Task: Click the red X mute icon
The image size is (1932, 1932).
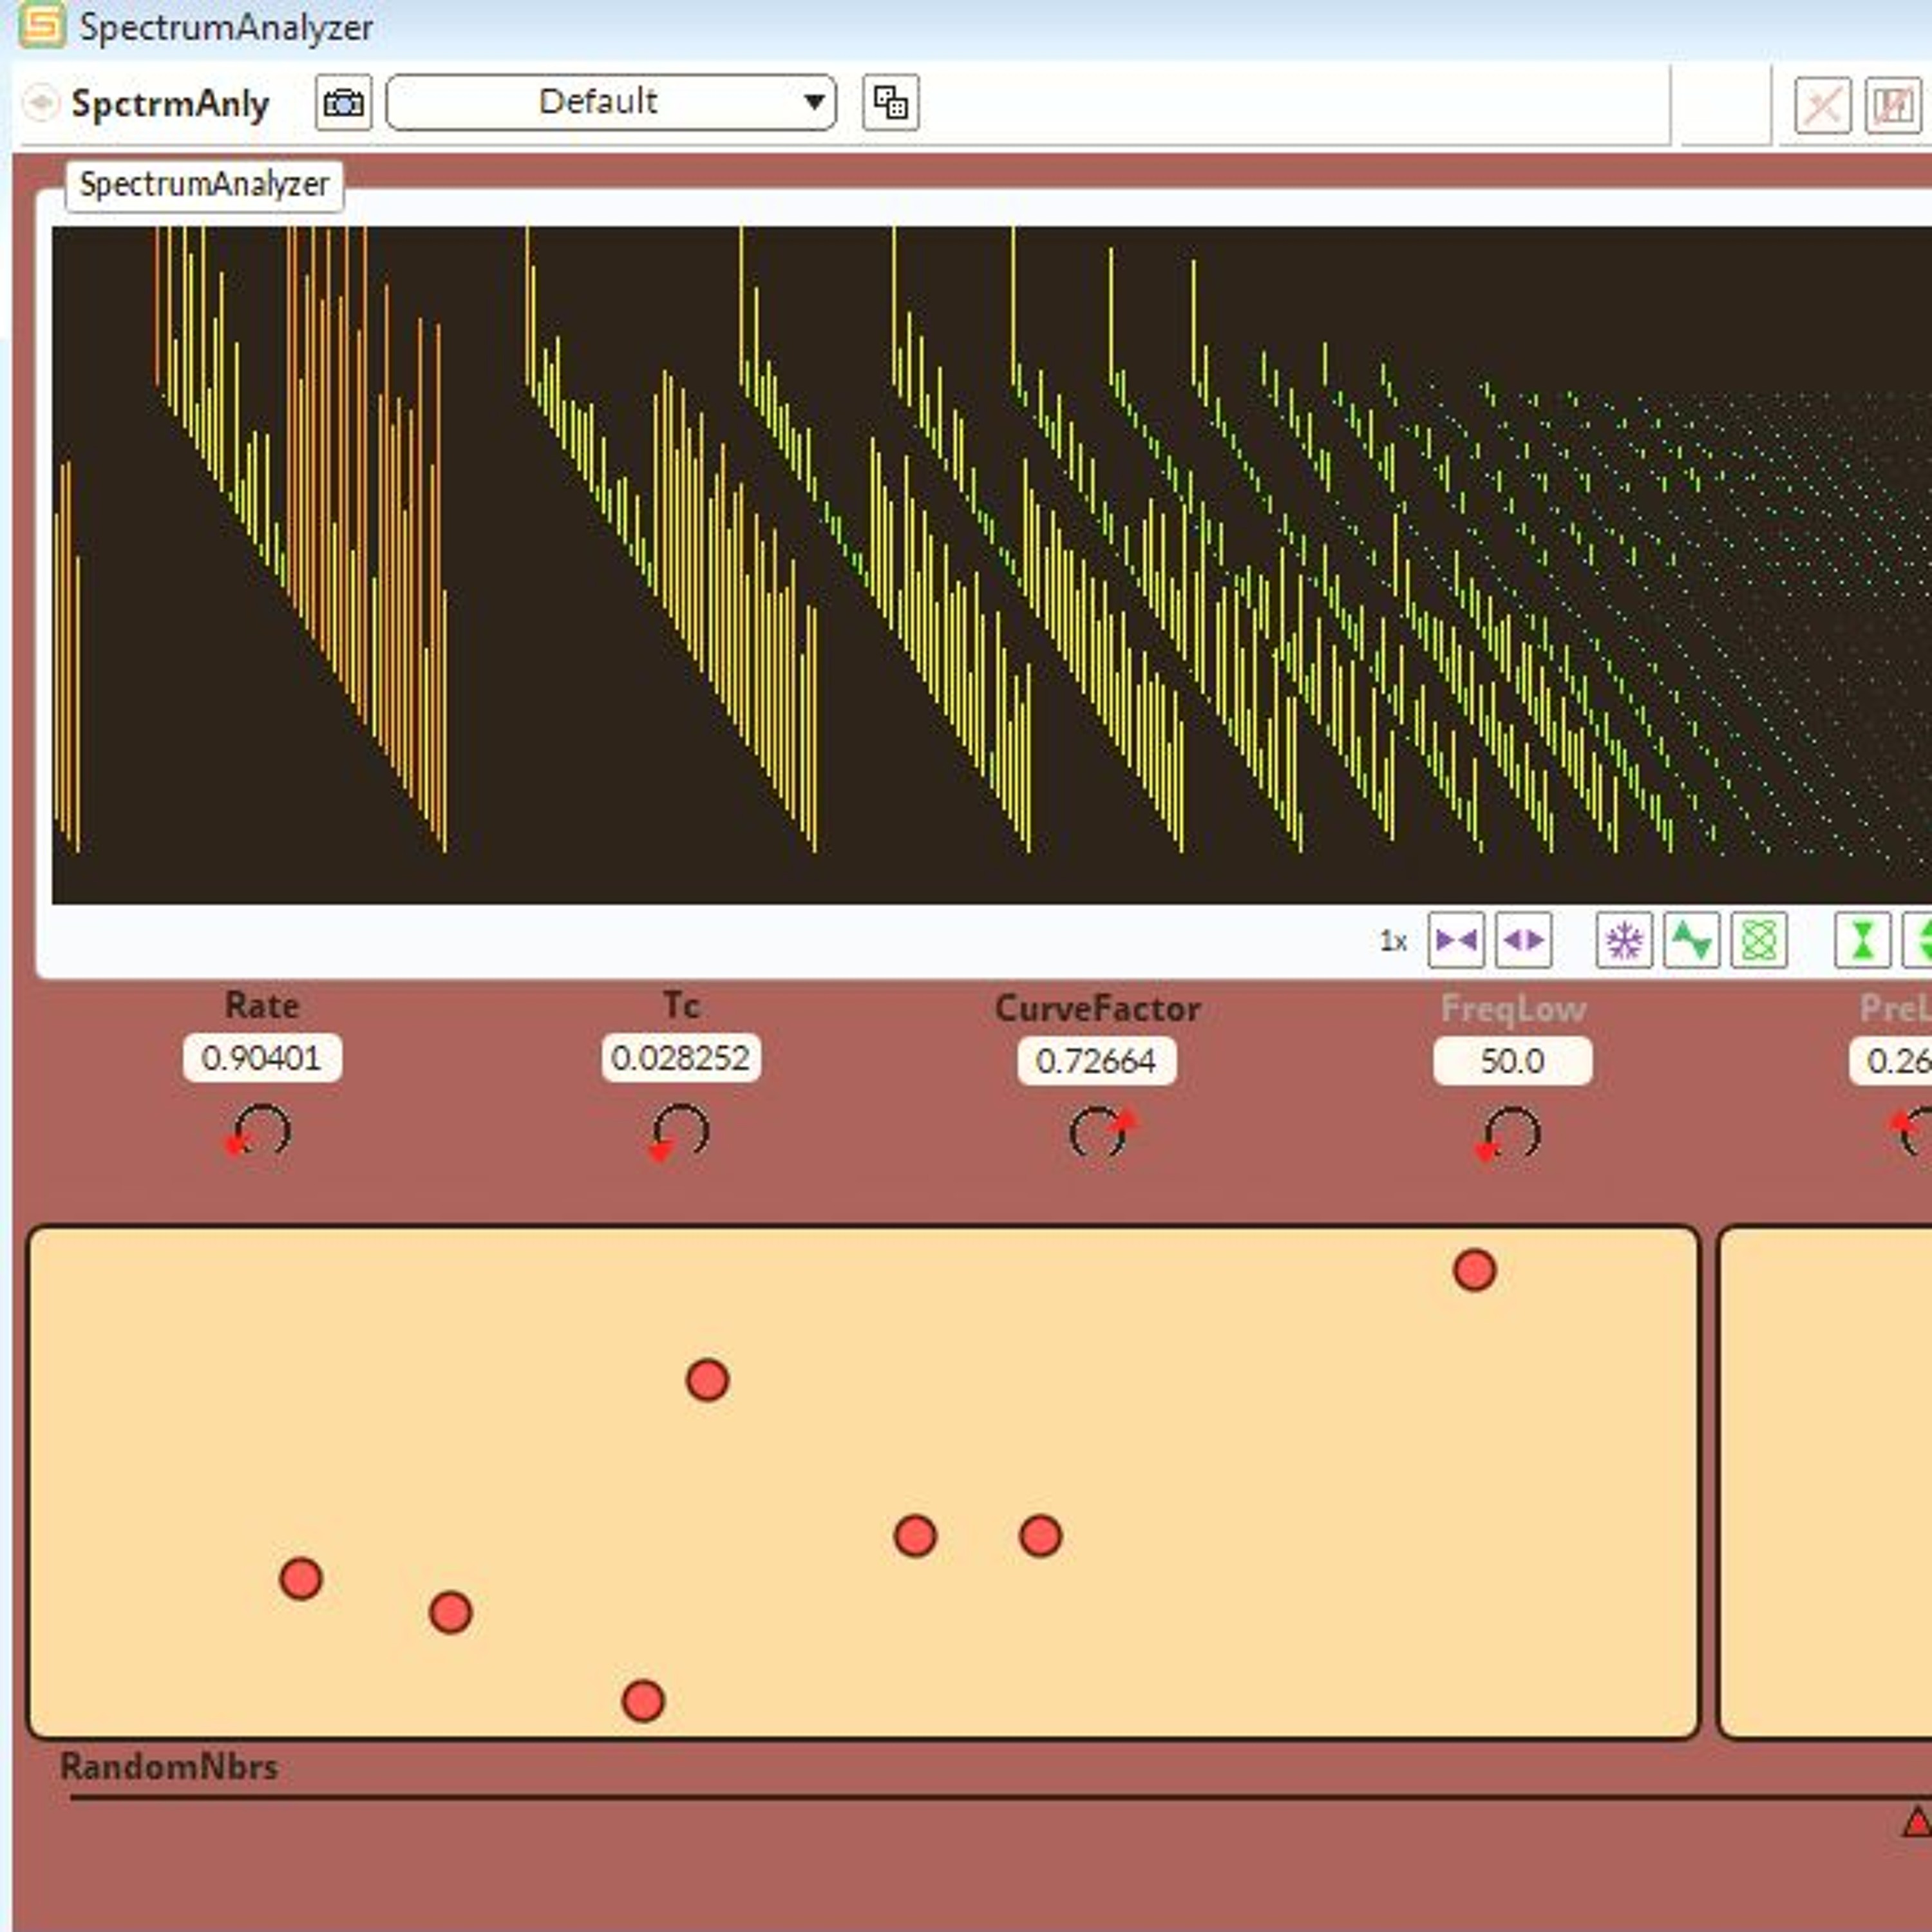Action: tap(1822, 105)
